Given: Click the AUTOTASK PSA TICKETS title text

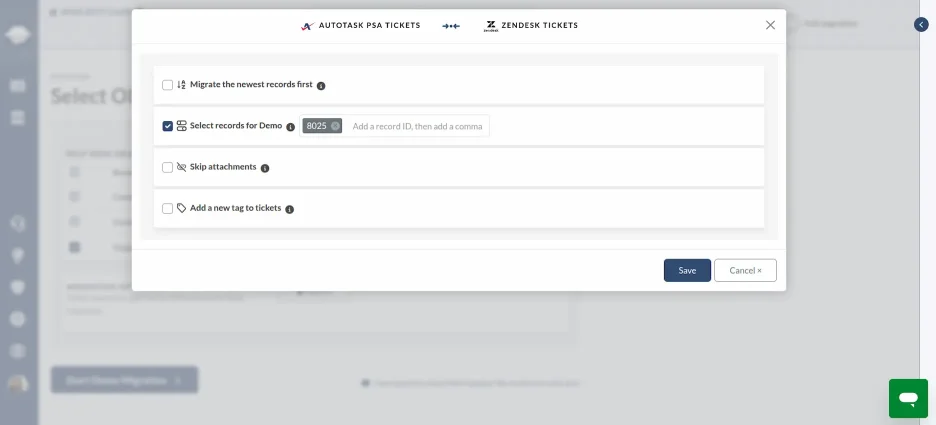Looking at the screenshot, I should pos(370,26).
